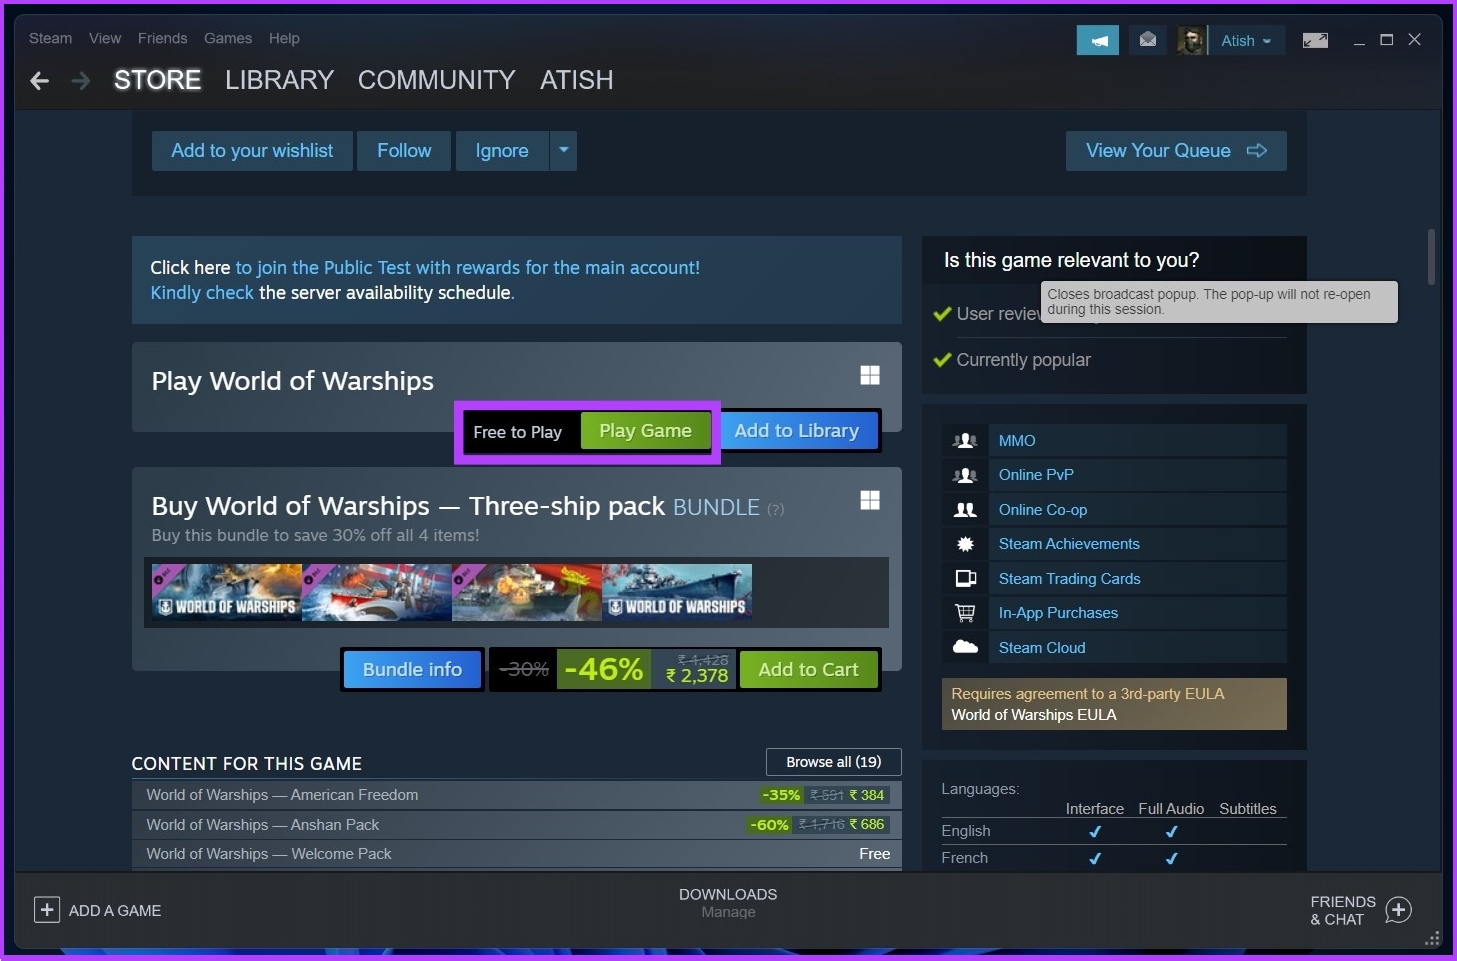Open the broadcast megaphone icon in the titlebar

coord(1097,40)
